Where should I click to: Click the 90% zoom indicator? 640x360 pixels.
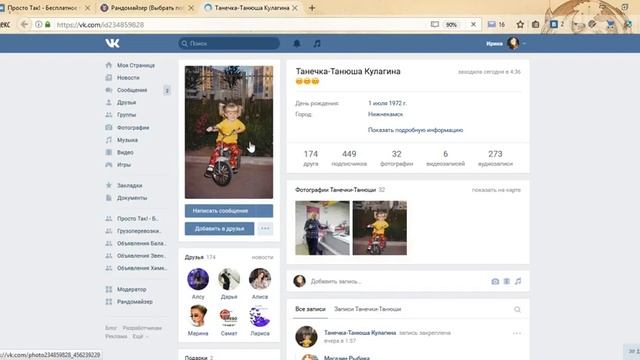click(451, 24)
